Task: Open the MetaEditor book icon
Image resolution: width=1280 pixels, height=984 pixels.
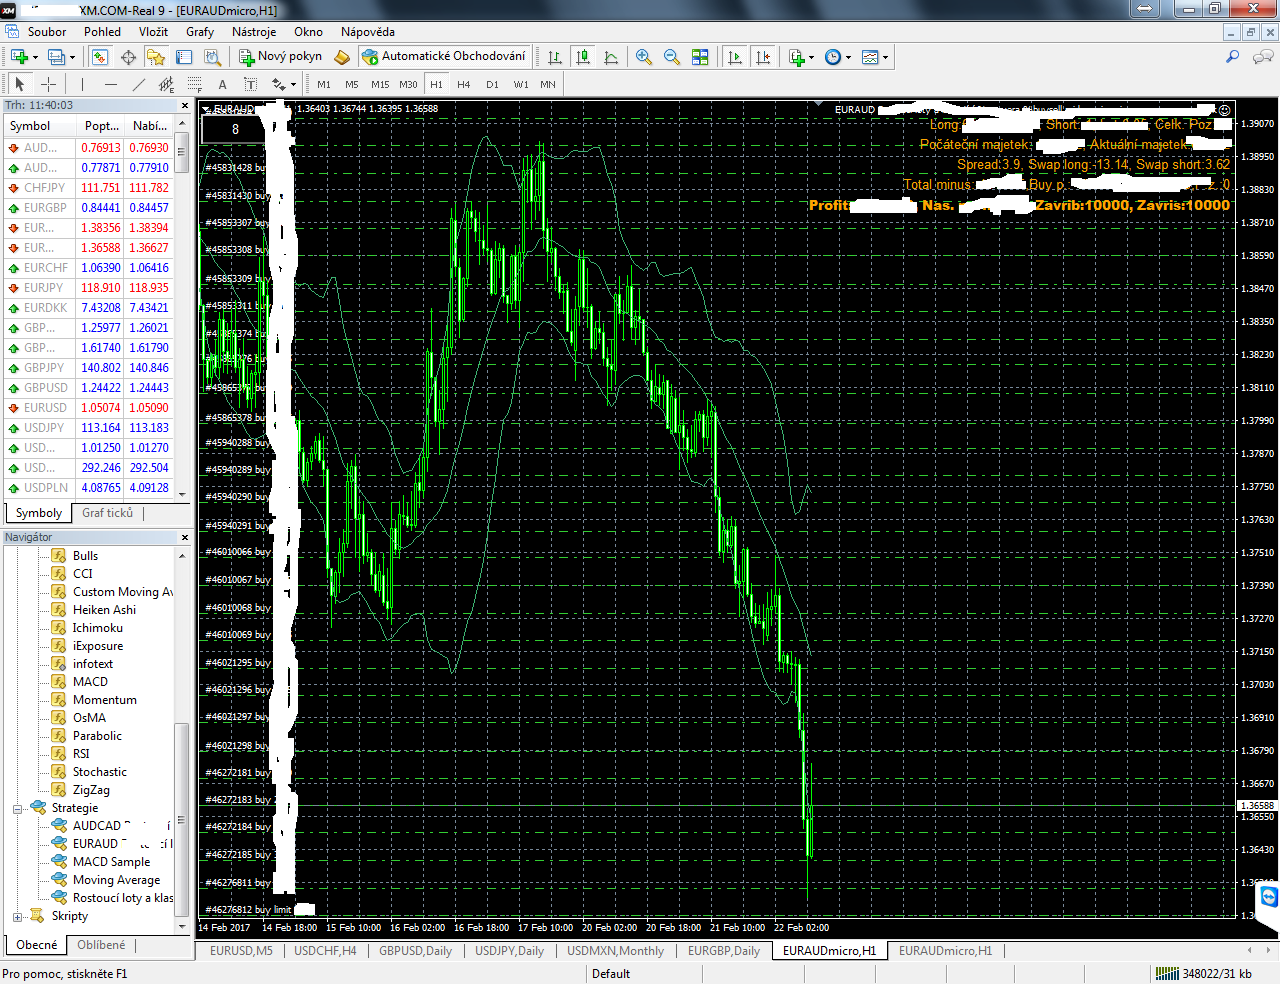Action: point(342,57)
